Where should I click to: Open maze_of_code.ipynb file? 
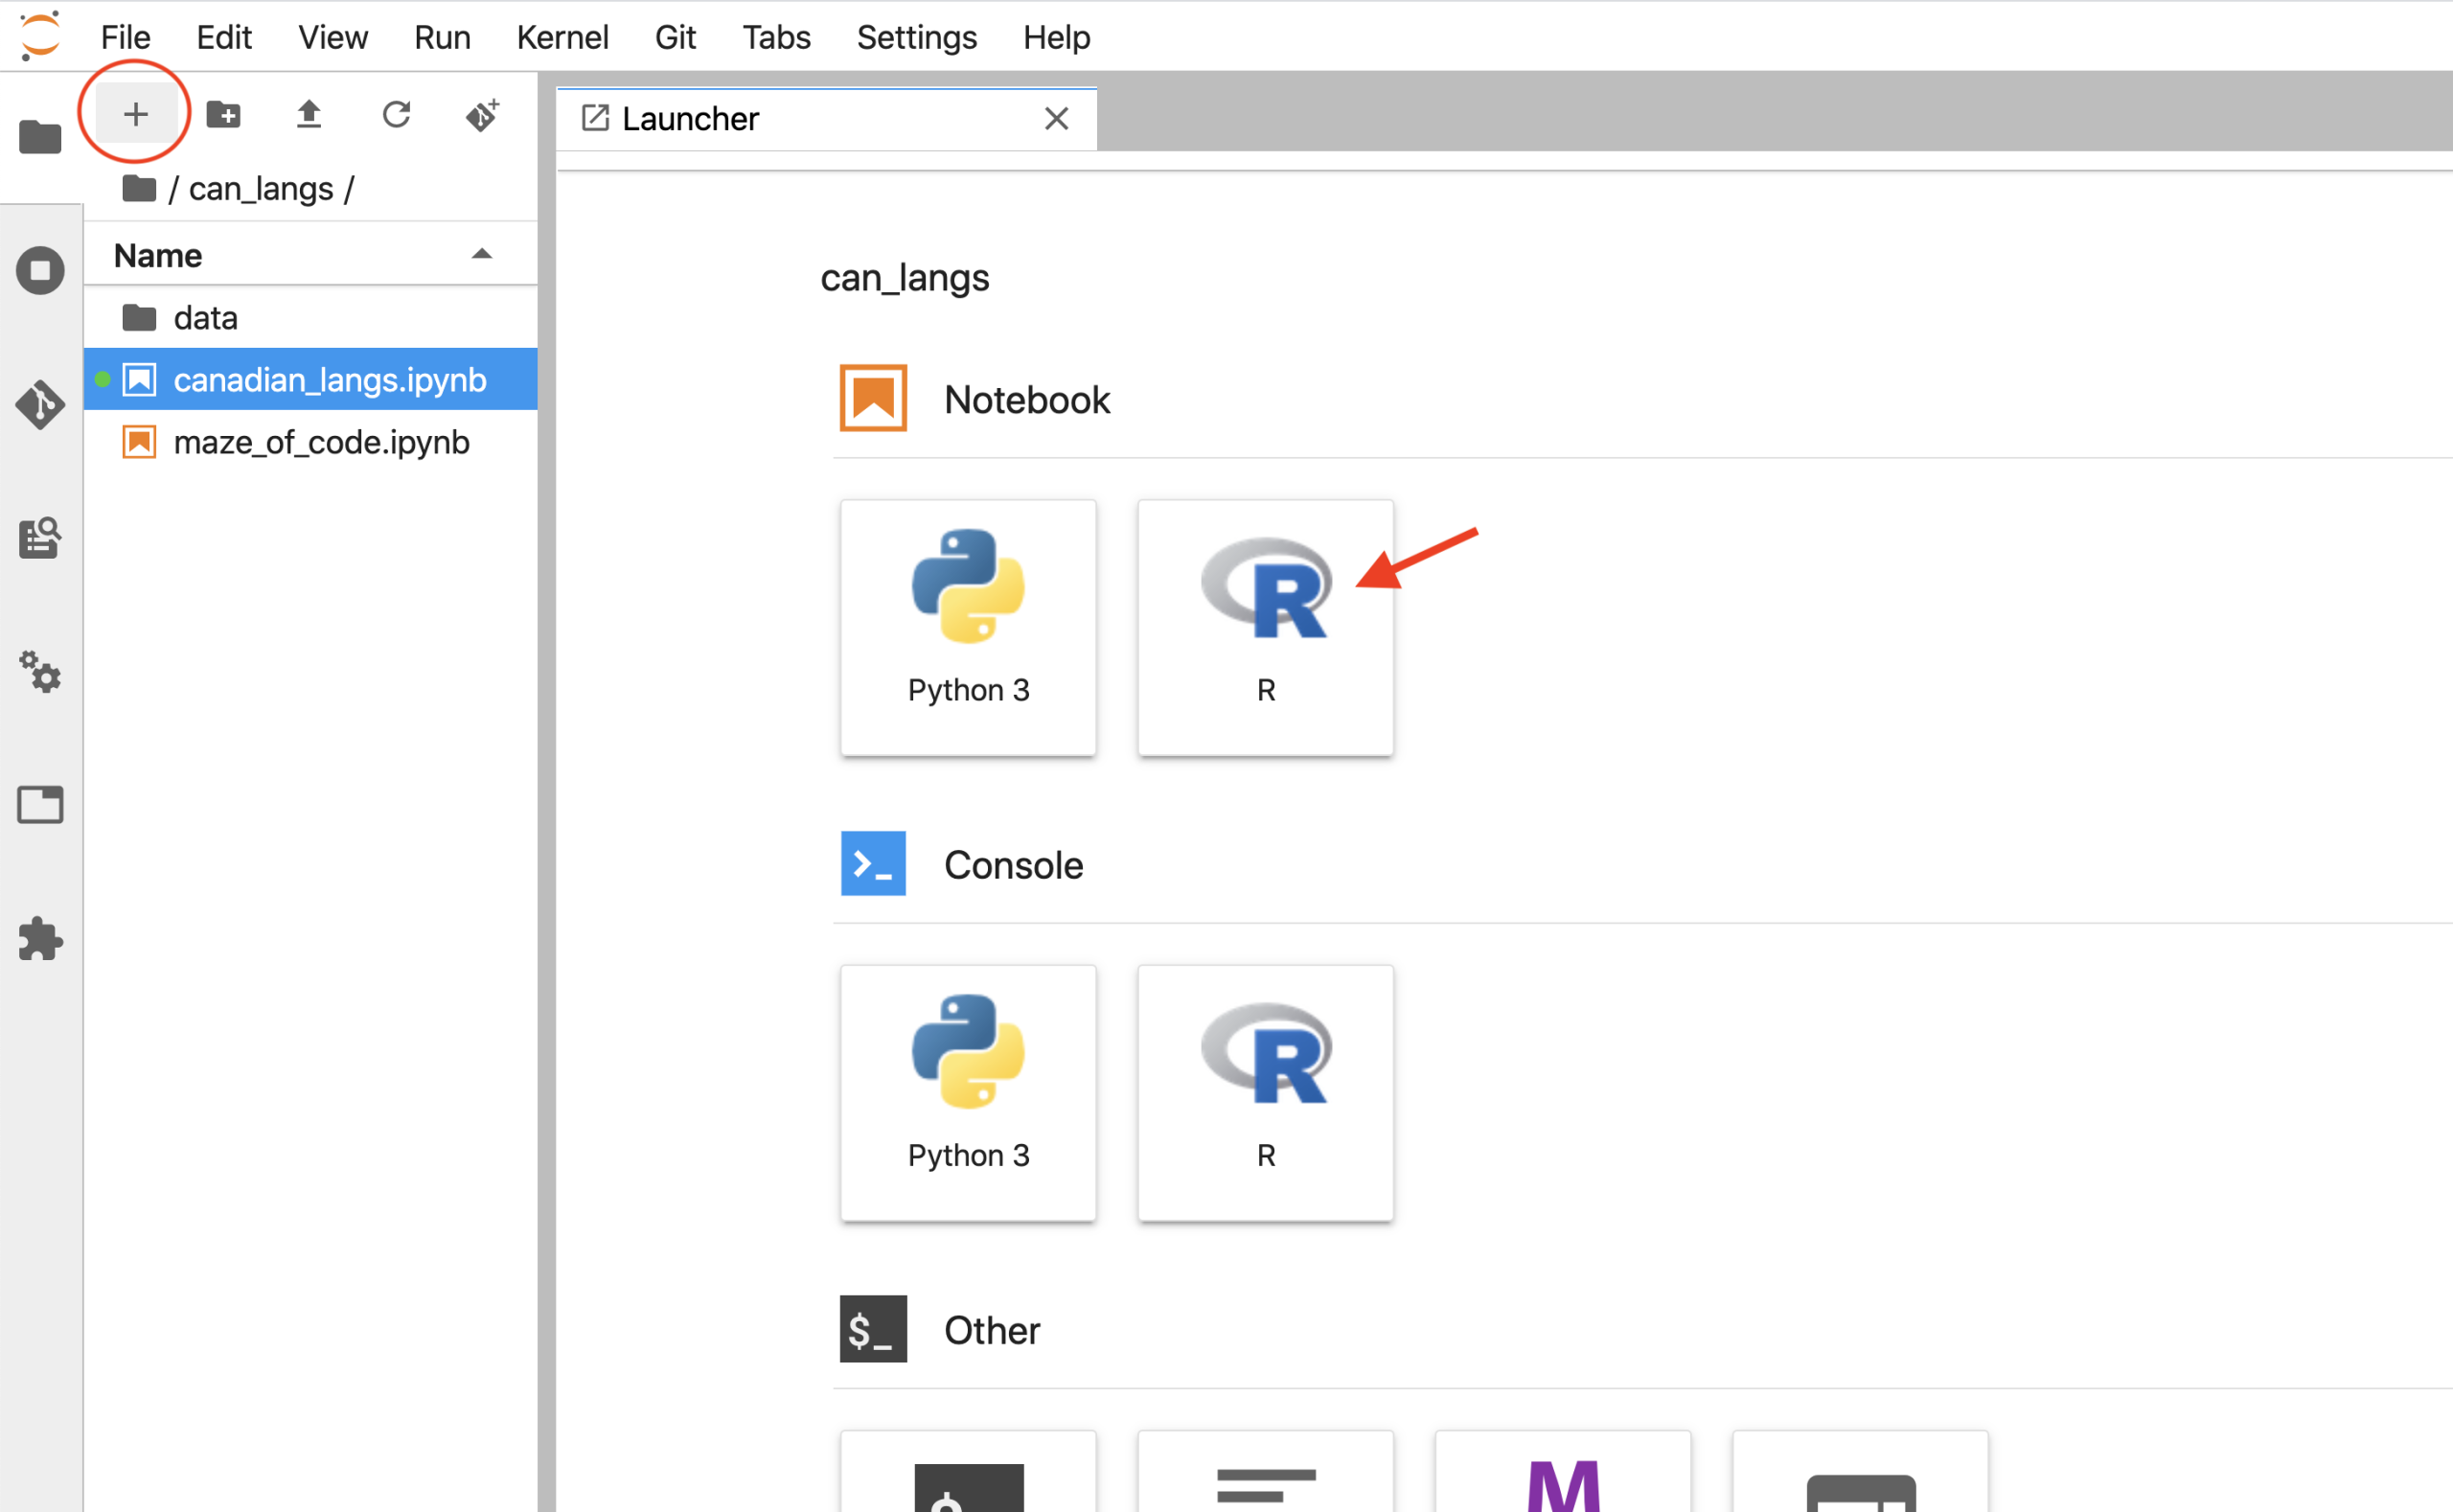(x=321, y=442)
